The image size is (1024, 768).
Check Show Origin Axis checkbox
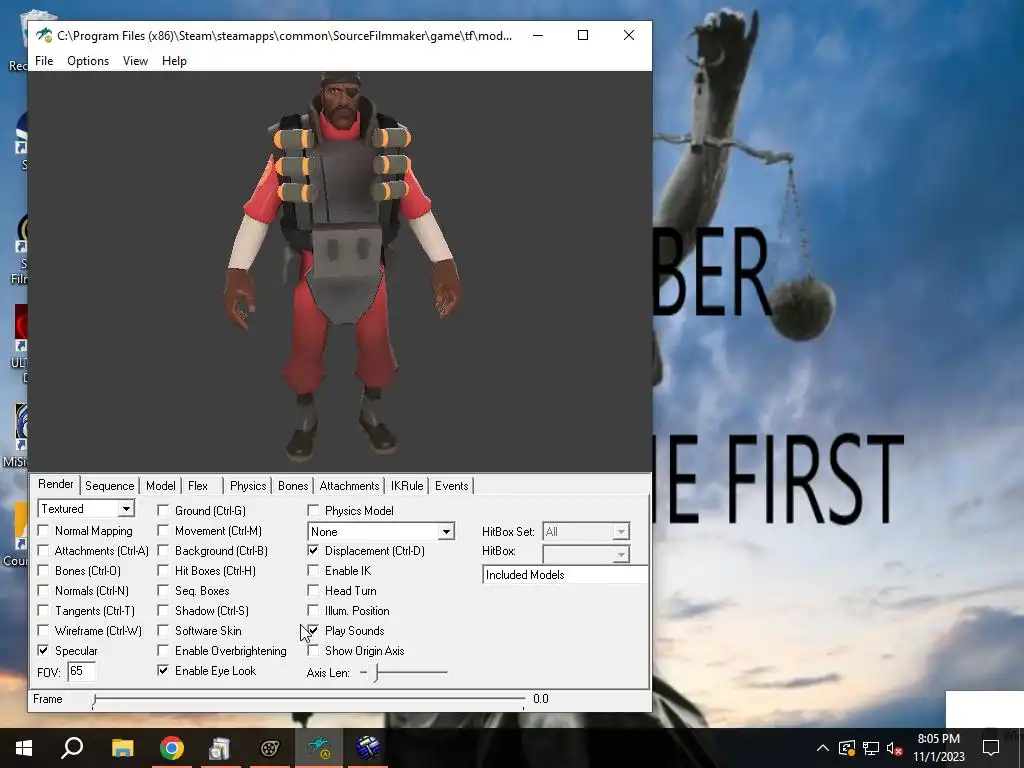(313, 650)
